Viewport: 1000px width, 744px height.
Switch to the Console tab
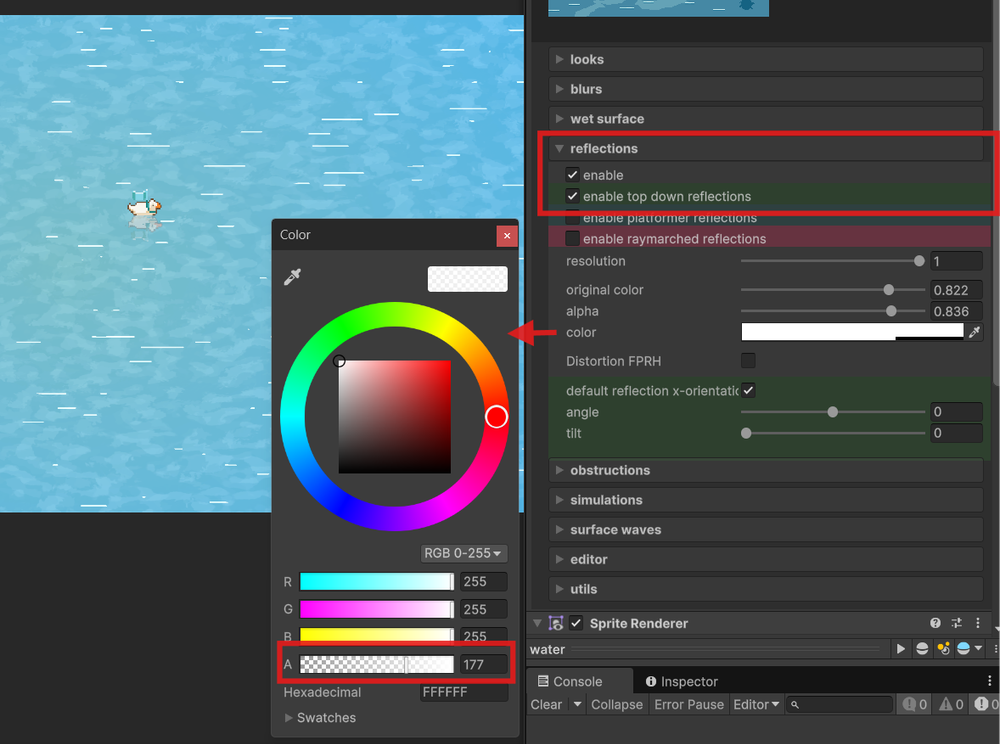coord(580,681)
